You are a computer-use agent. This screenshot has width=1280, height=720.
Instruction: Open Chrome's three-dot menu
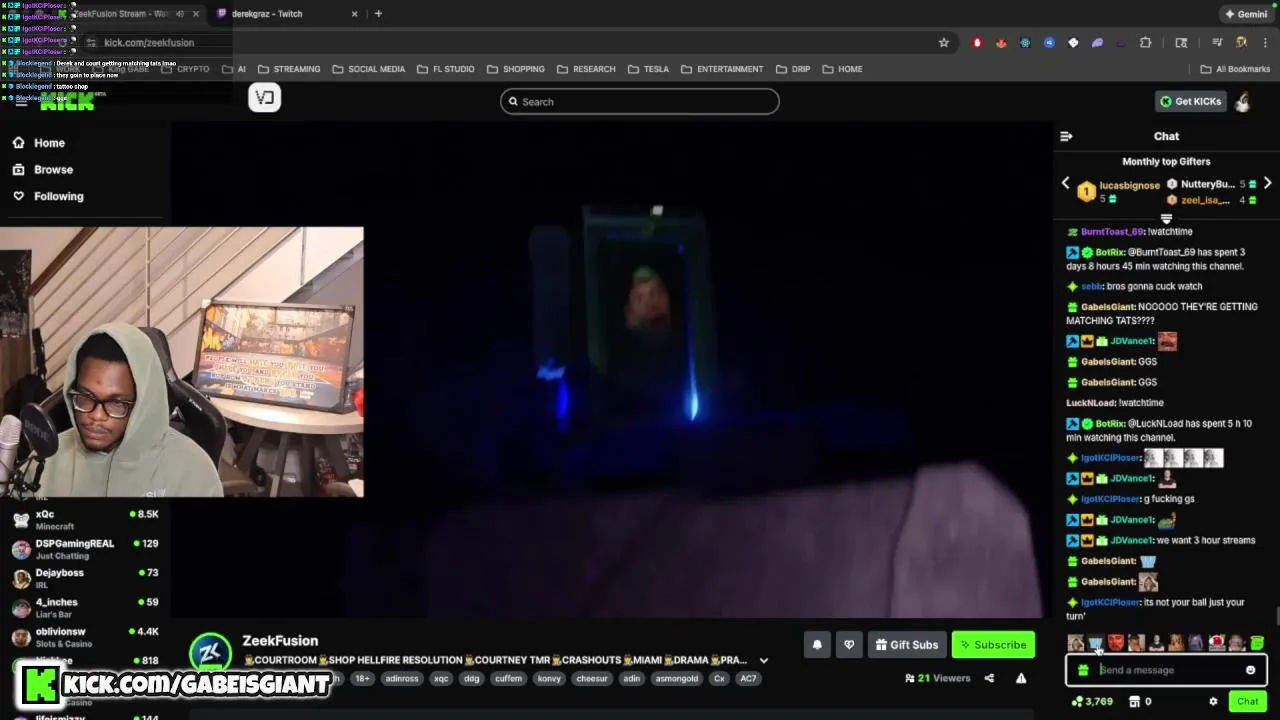point(1265,43)
